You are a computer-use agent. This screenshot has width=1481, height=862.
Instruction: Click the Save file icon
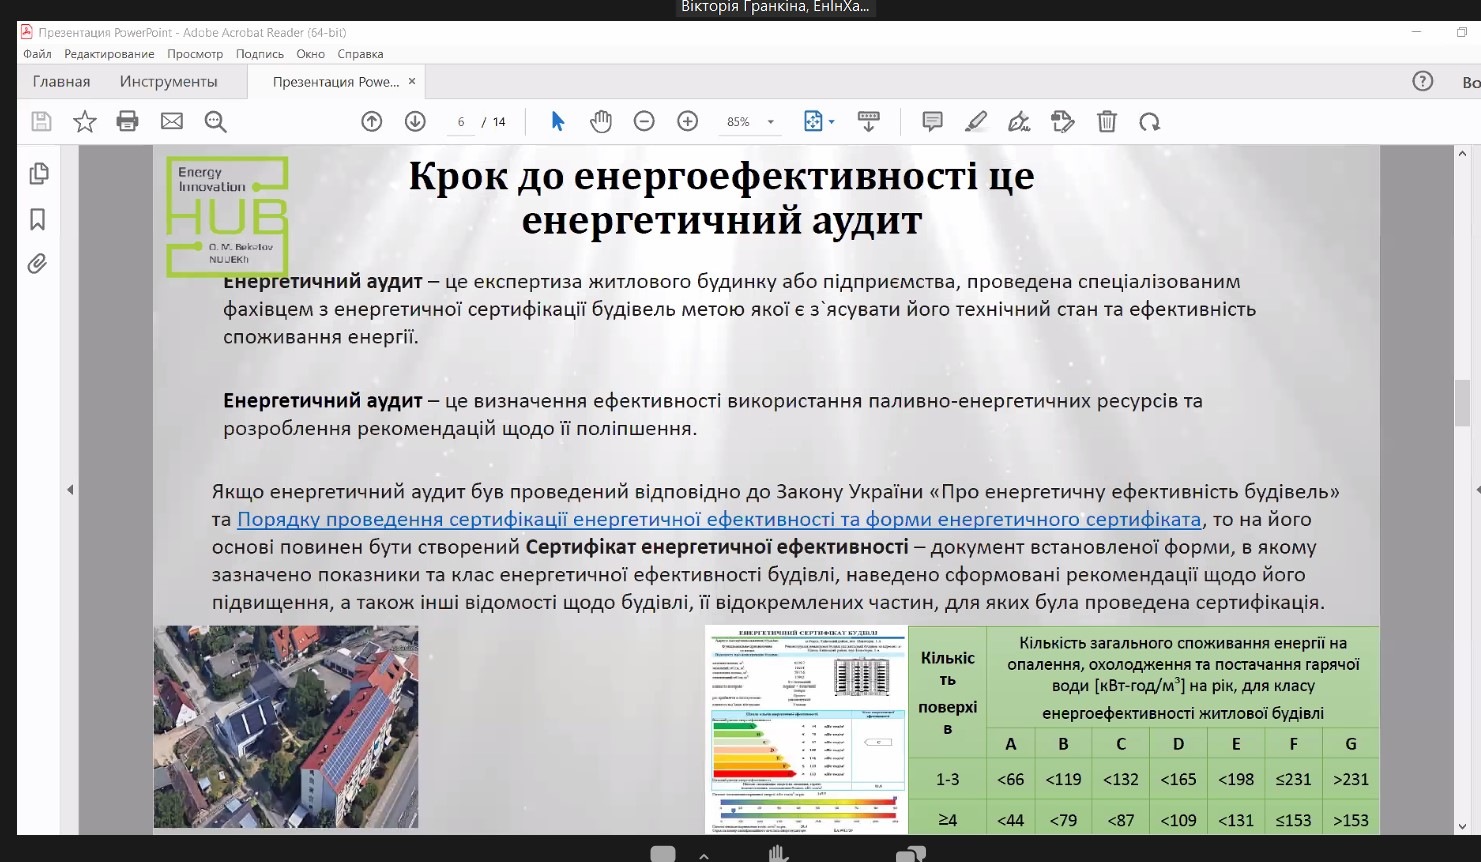41,122
